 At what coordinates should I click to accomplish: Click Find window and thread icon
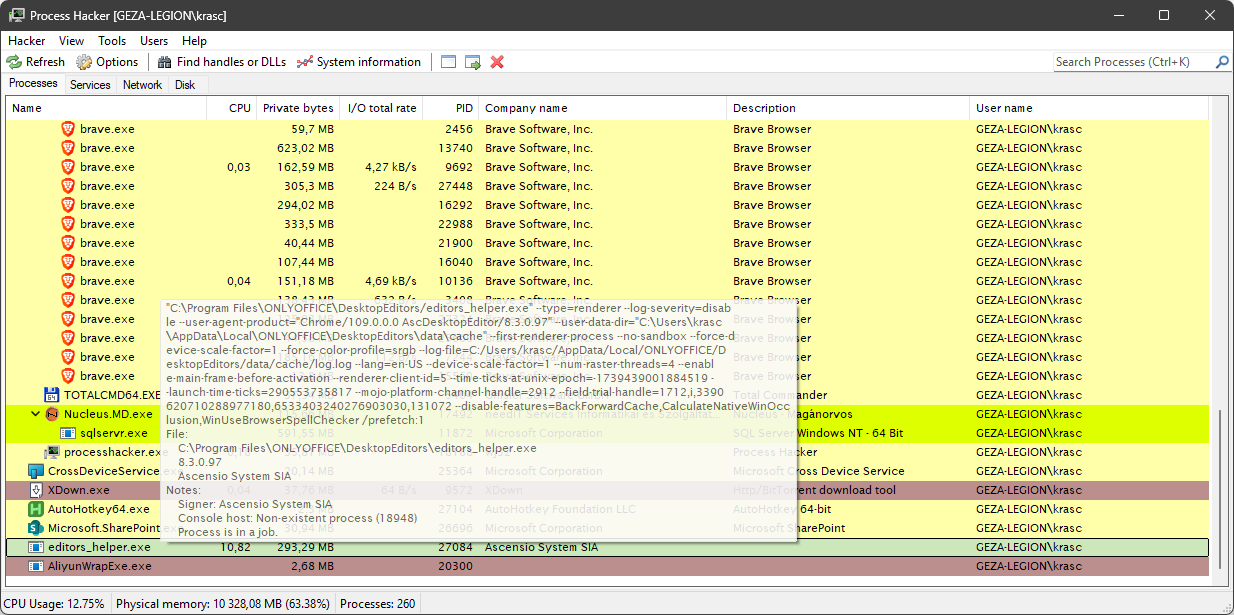[x=473, y=62]
